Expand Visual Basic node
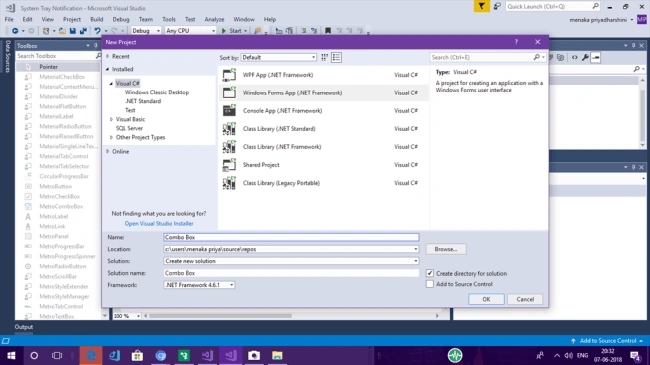The width and height of the screenshot is (650, 365). click(111, 119)
